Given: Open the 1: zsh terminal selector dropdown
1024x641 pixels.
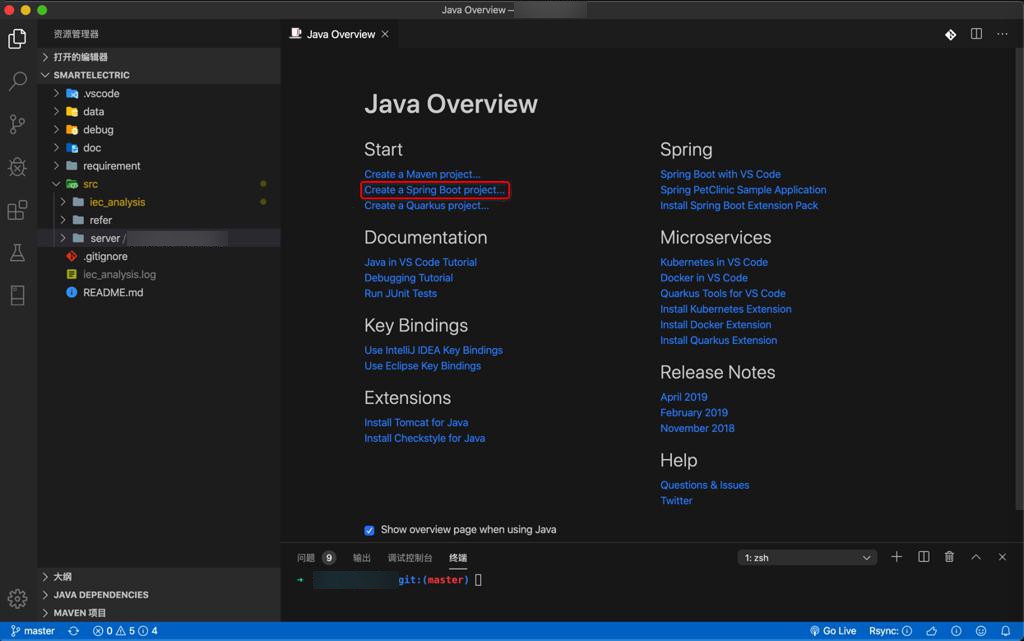Looking at the screenshot, I should point(807,558).
